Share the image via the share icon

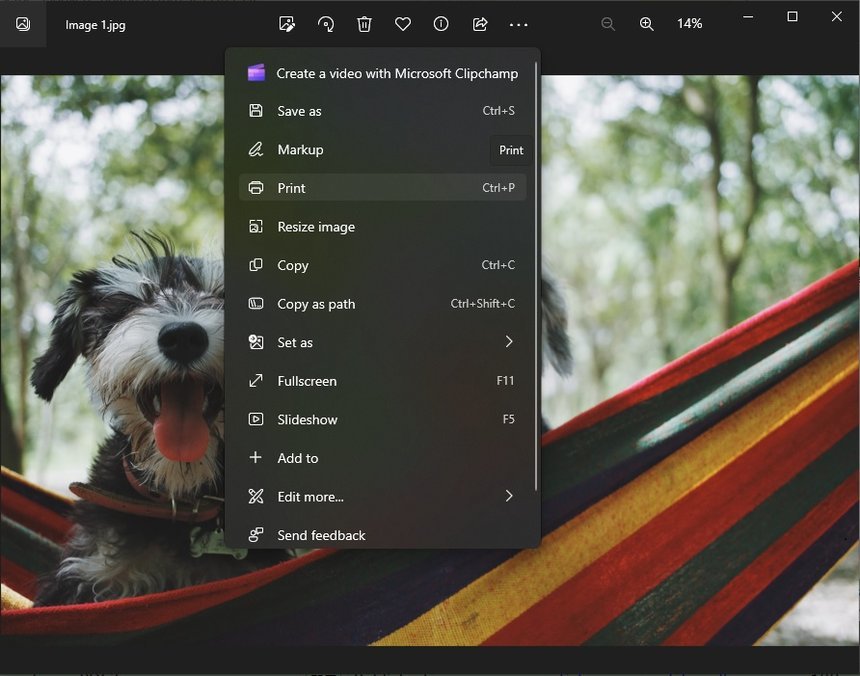point(479,24)
